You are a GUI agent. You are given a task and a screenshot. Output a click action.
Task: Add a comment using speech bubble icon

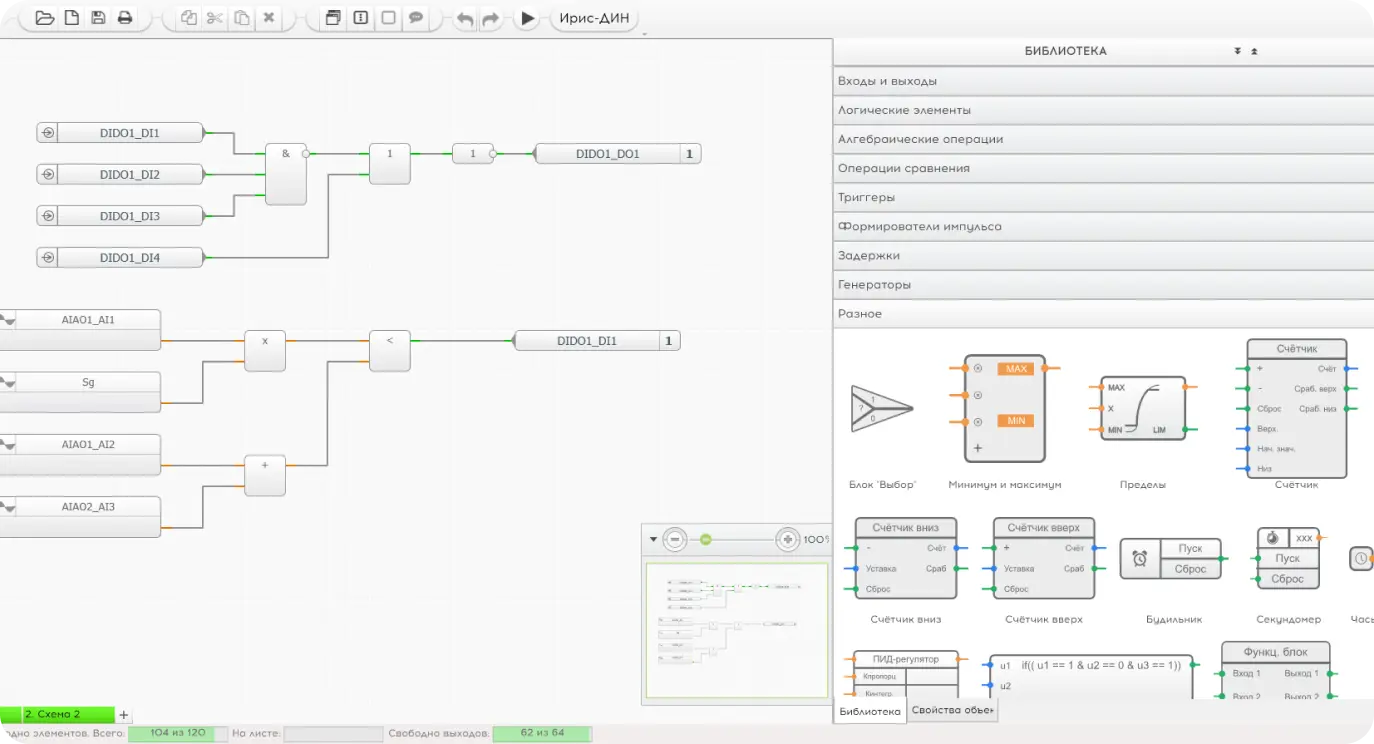tap(416, 18)
